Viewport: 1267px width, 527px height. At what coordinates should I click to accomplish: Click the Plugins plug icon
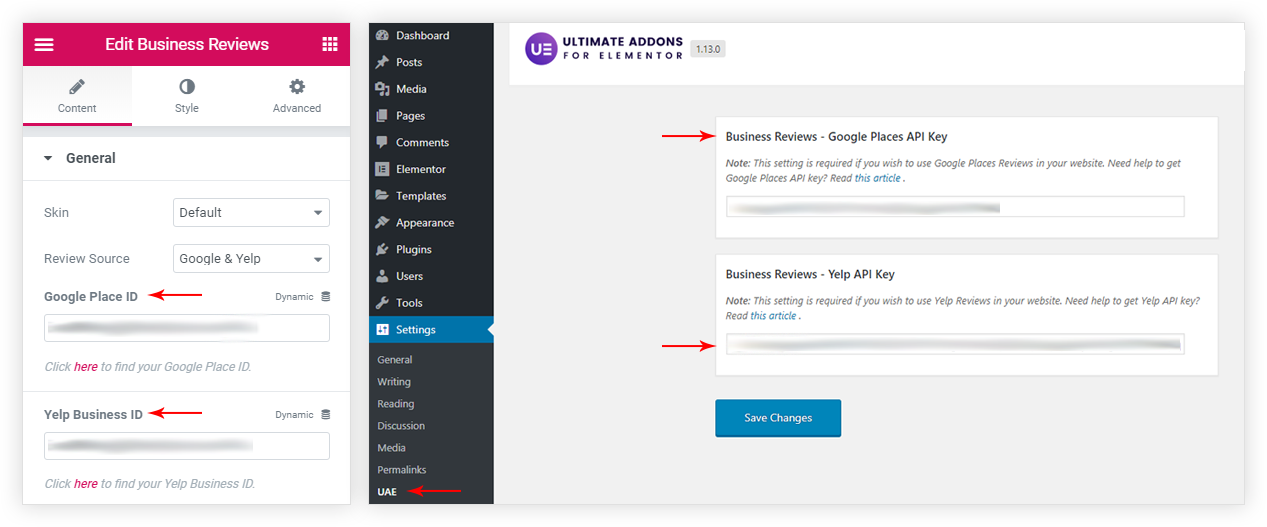click(382, 249)
